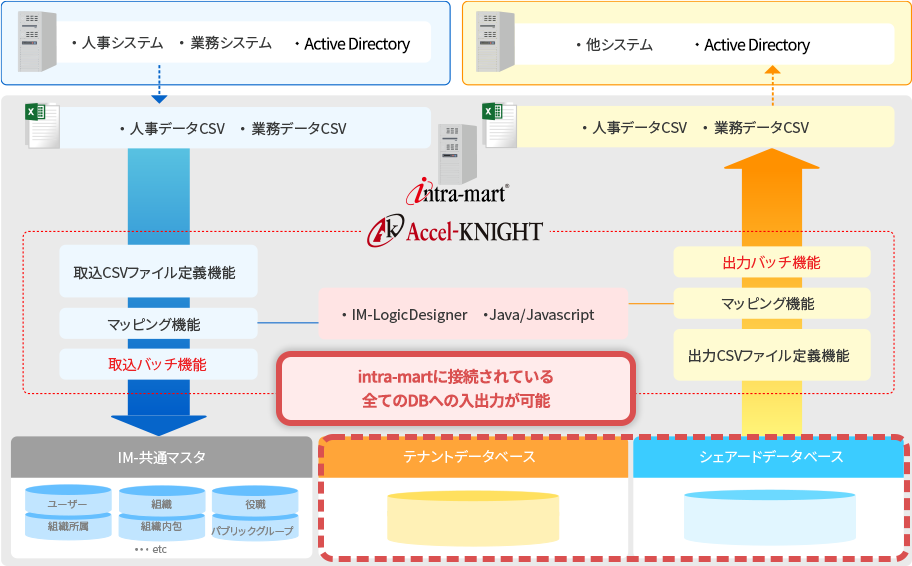Click the 取込CSVファイル定義機能 box
The height and width of the screenshot is (566, 912).
(x=158, y=272)
